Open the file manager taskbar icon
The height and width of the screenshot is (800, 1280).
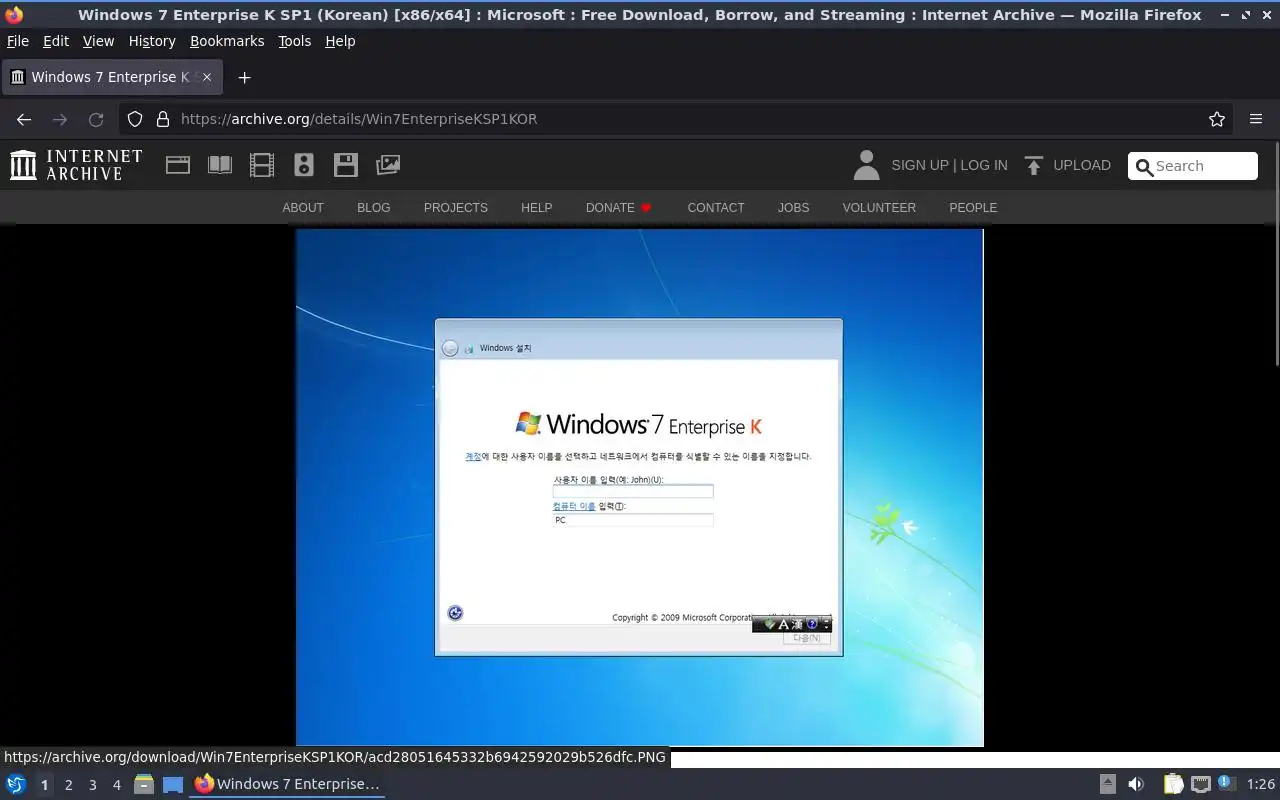click(144, 784)
